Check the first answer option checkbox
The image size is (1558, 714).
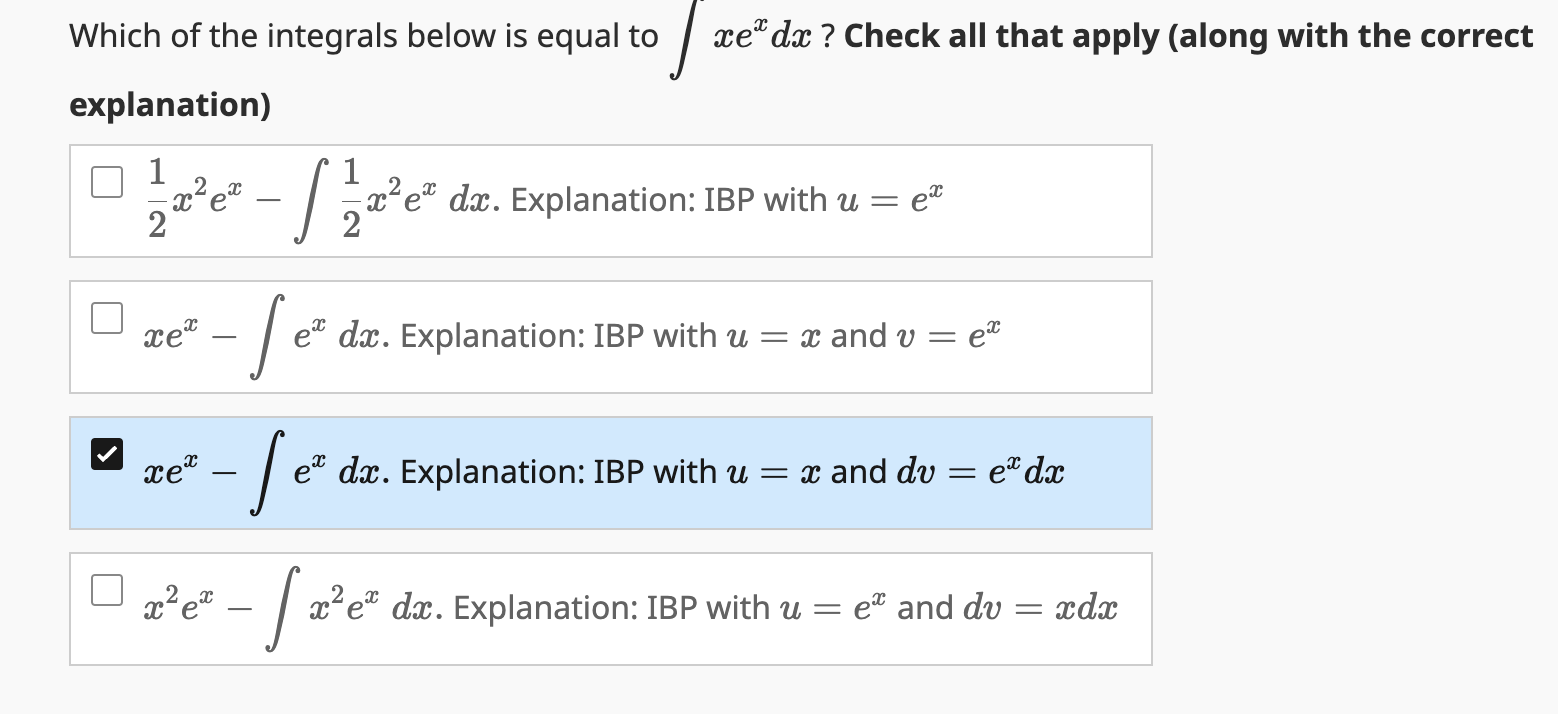(105, 181)
